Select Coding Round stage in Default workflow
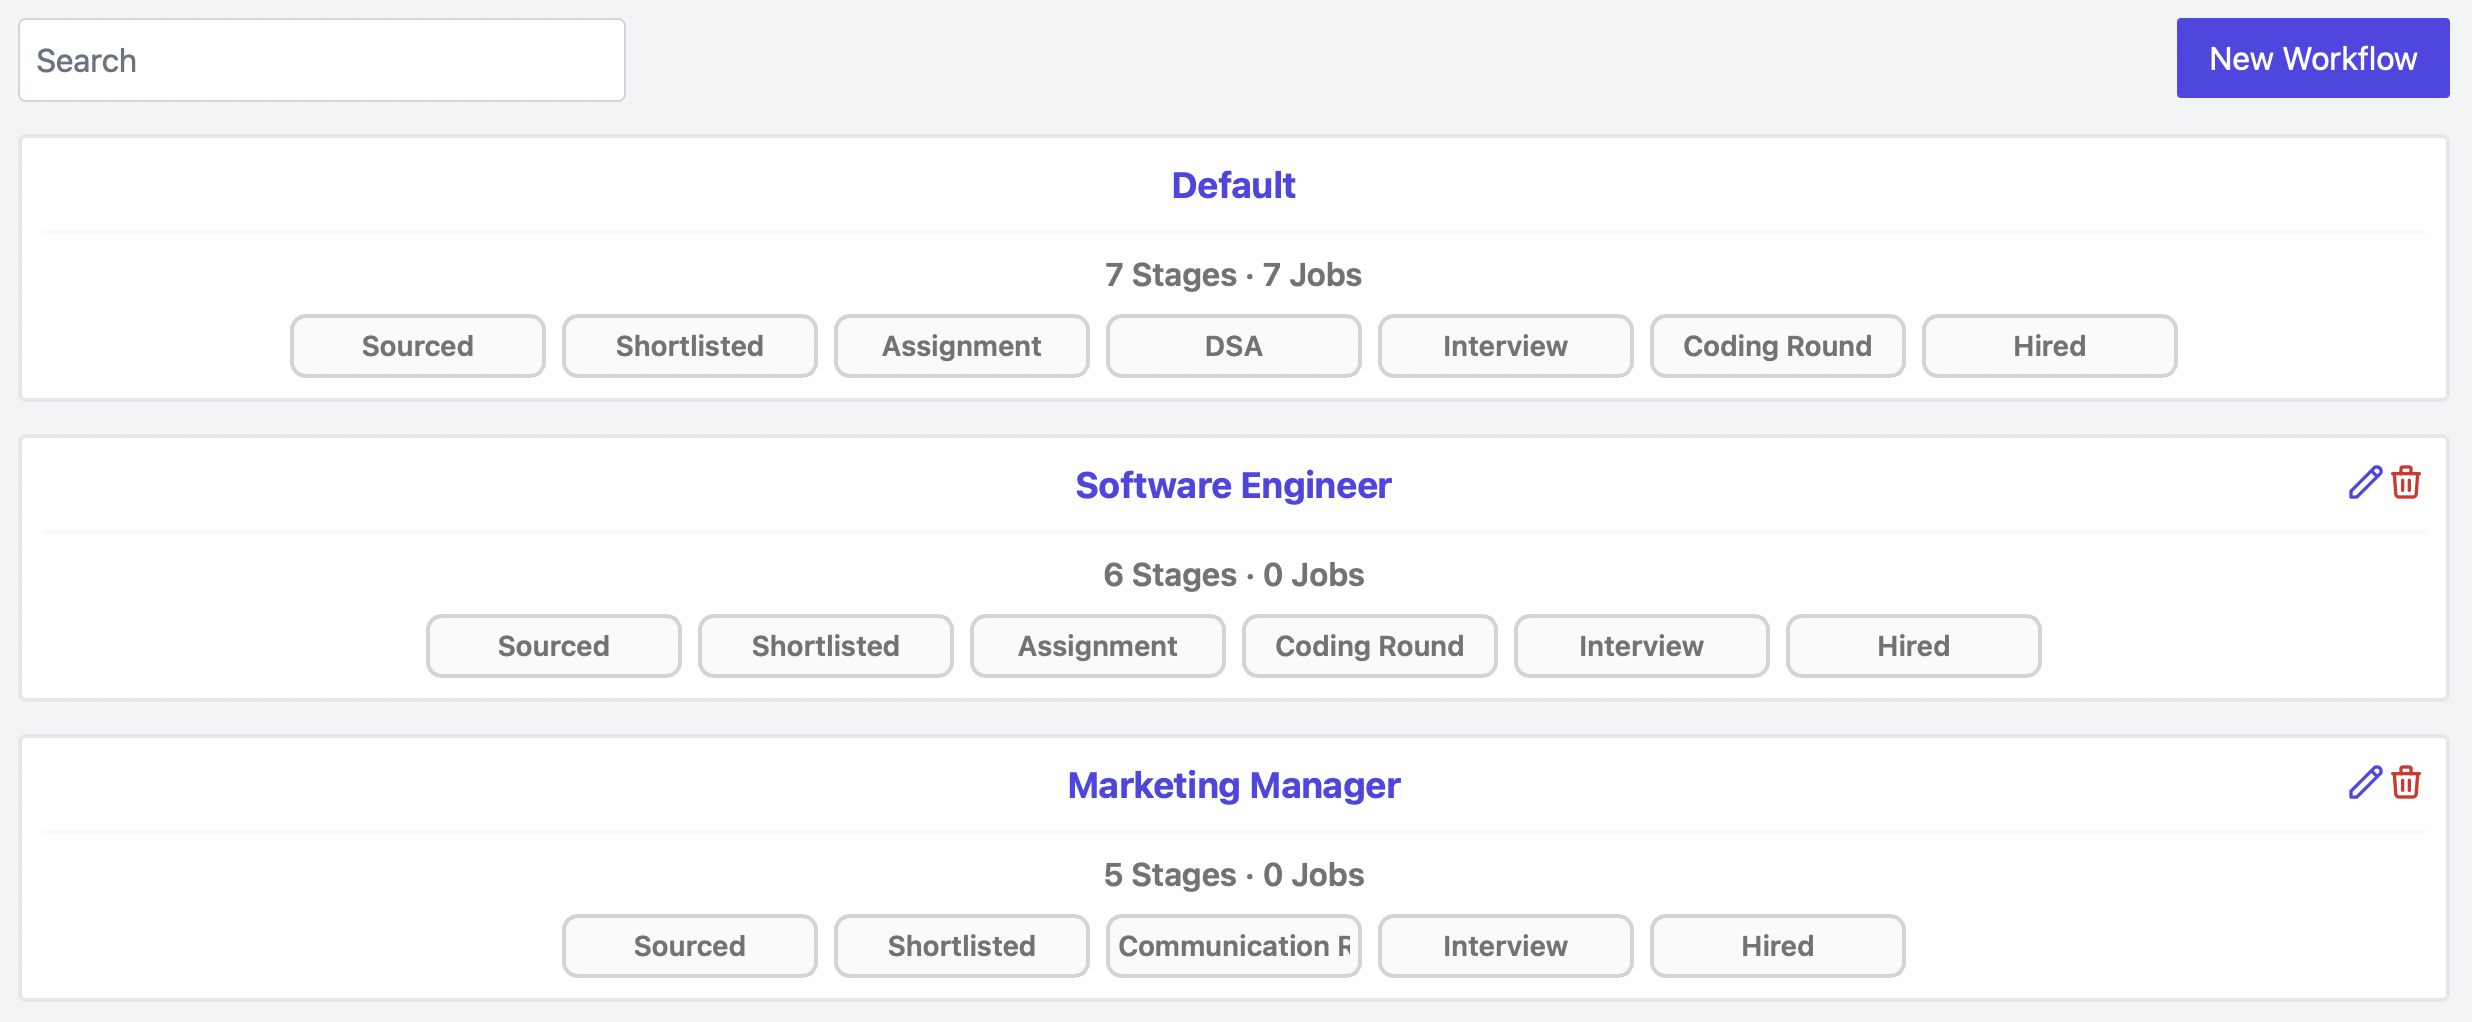Image resolution: width=2472 pixels, height=1022 pixels. point(1777,346)
